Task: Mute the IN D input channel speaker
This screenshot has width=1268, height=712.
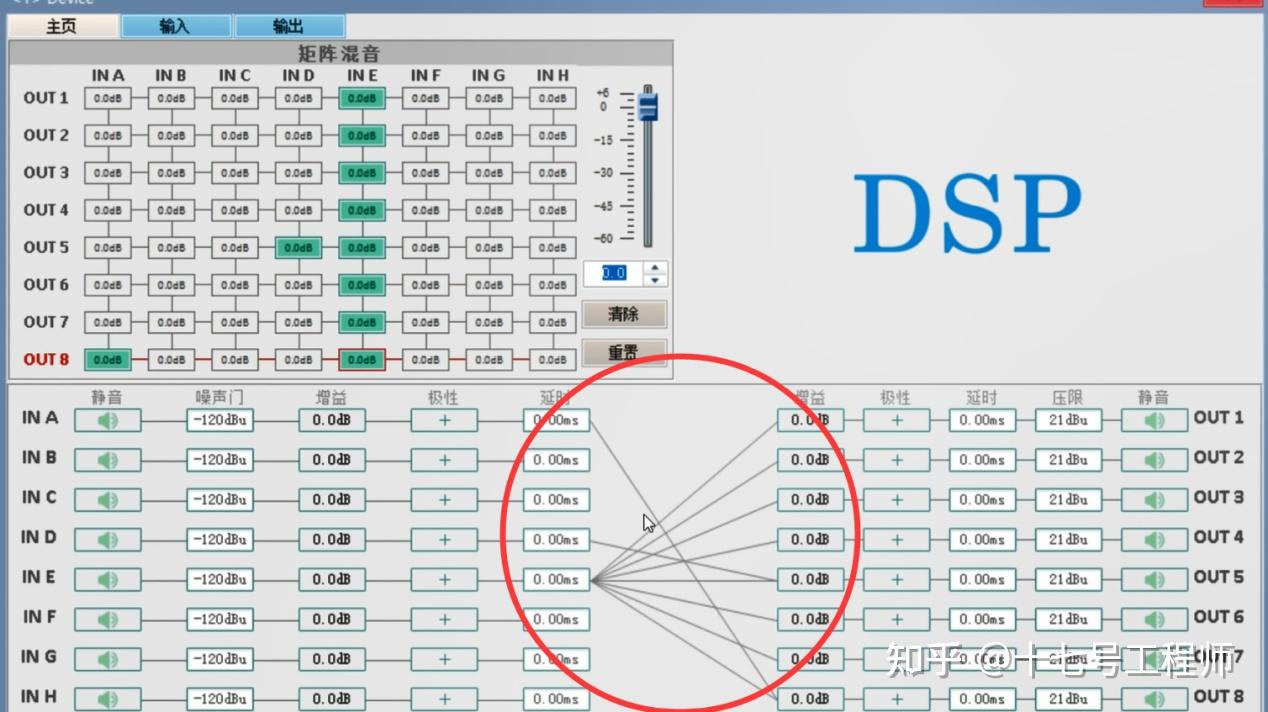Action: 108,539
